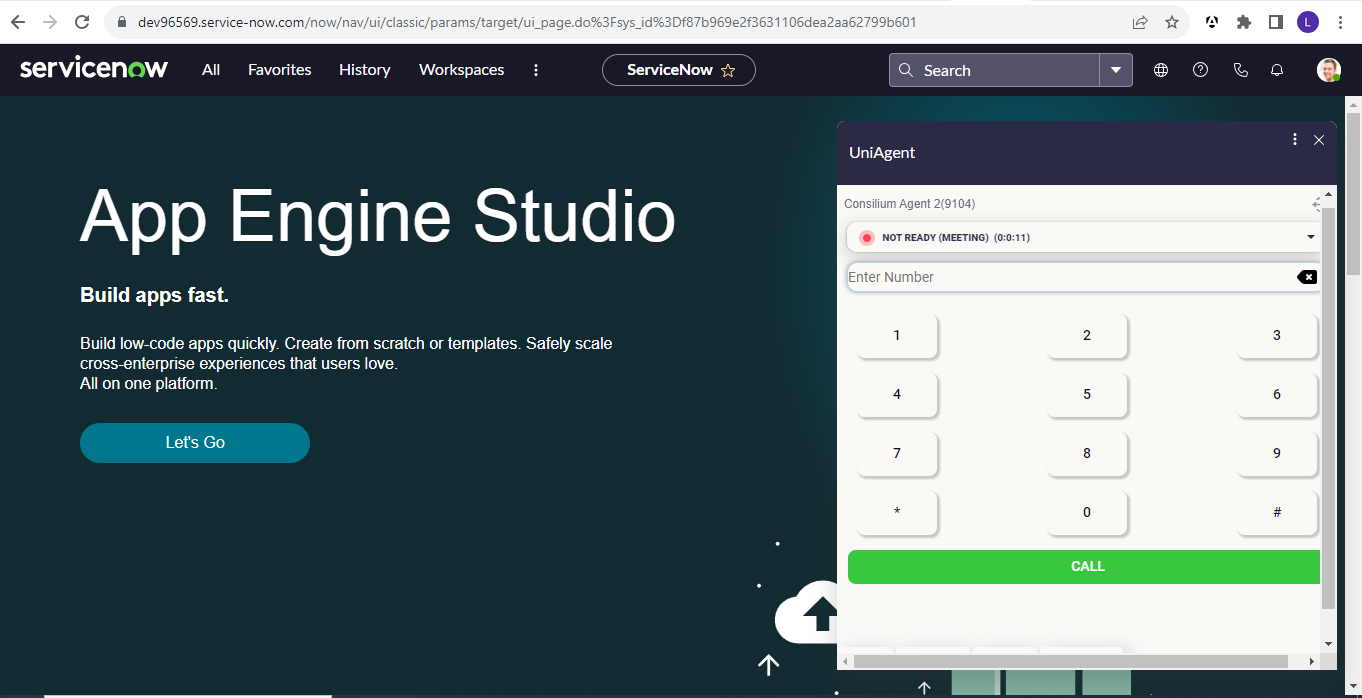Click the ServiceNow logo
1362x698 pixels.
pos(94,69)
